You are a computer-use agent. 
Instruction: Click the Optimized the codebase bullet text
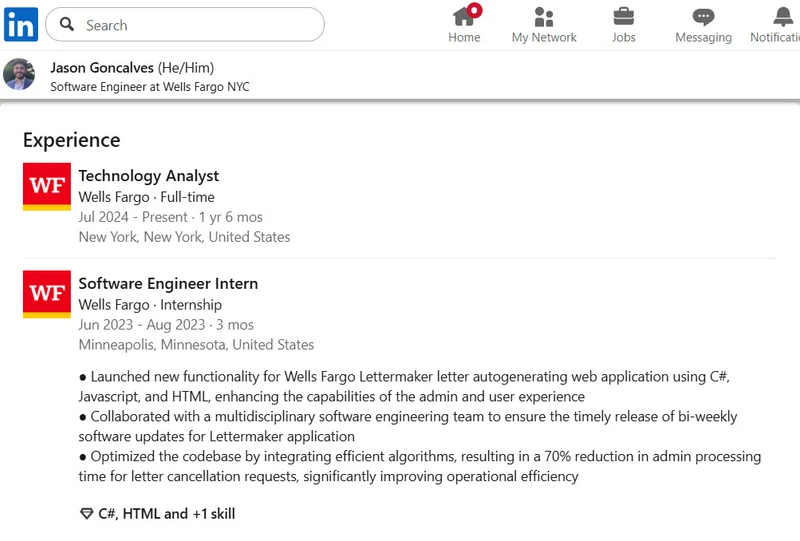[x=420, y=466]
